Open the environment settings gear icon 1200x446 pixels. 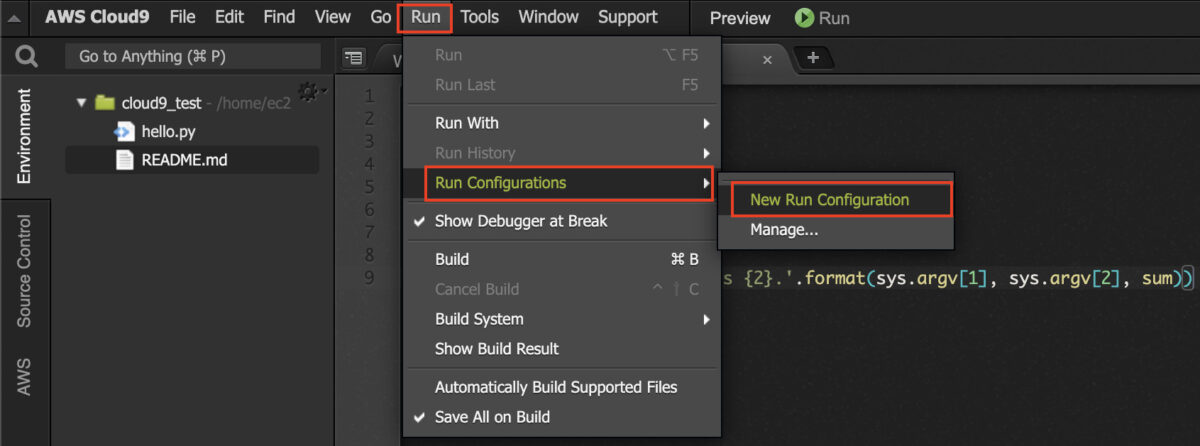click(308, 91)
